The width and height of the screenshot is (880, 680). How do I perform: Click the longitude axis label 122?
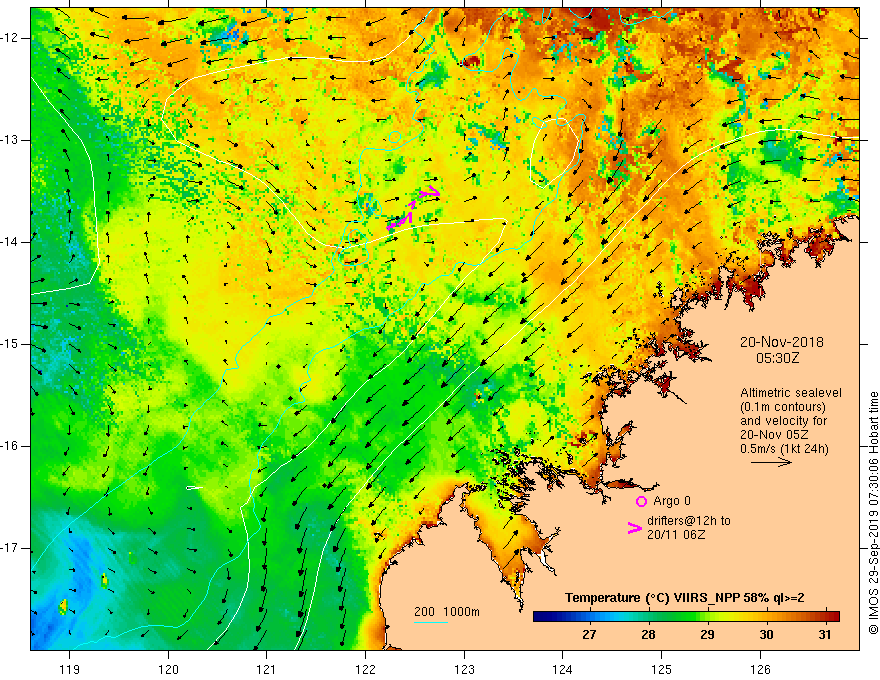click(x=365, y=670)
